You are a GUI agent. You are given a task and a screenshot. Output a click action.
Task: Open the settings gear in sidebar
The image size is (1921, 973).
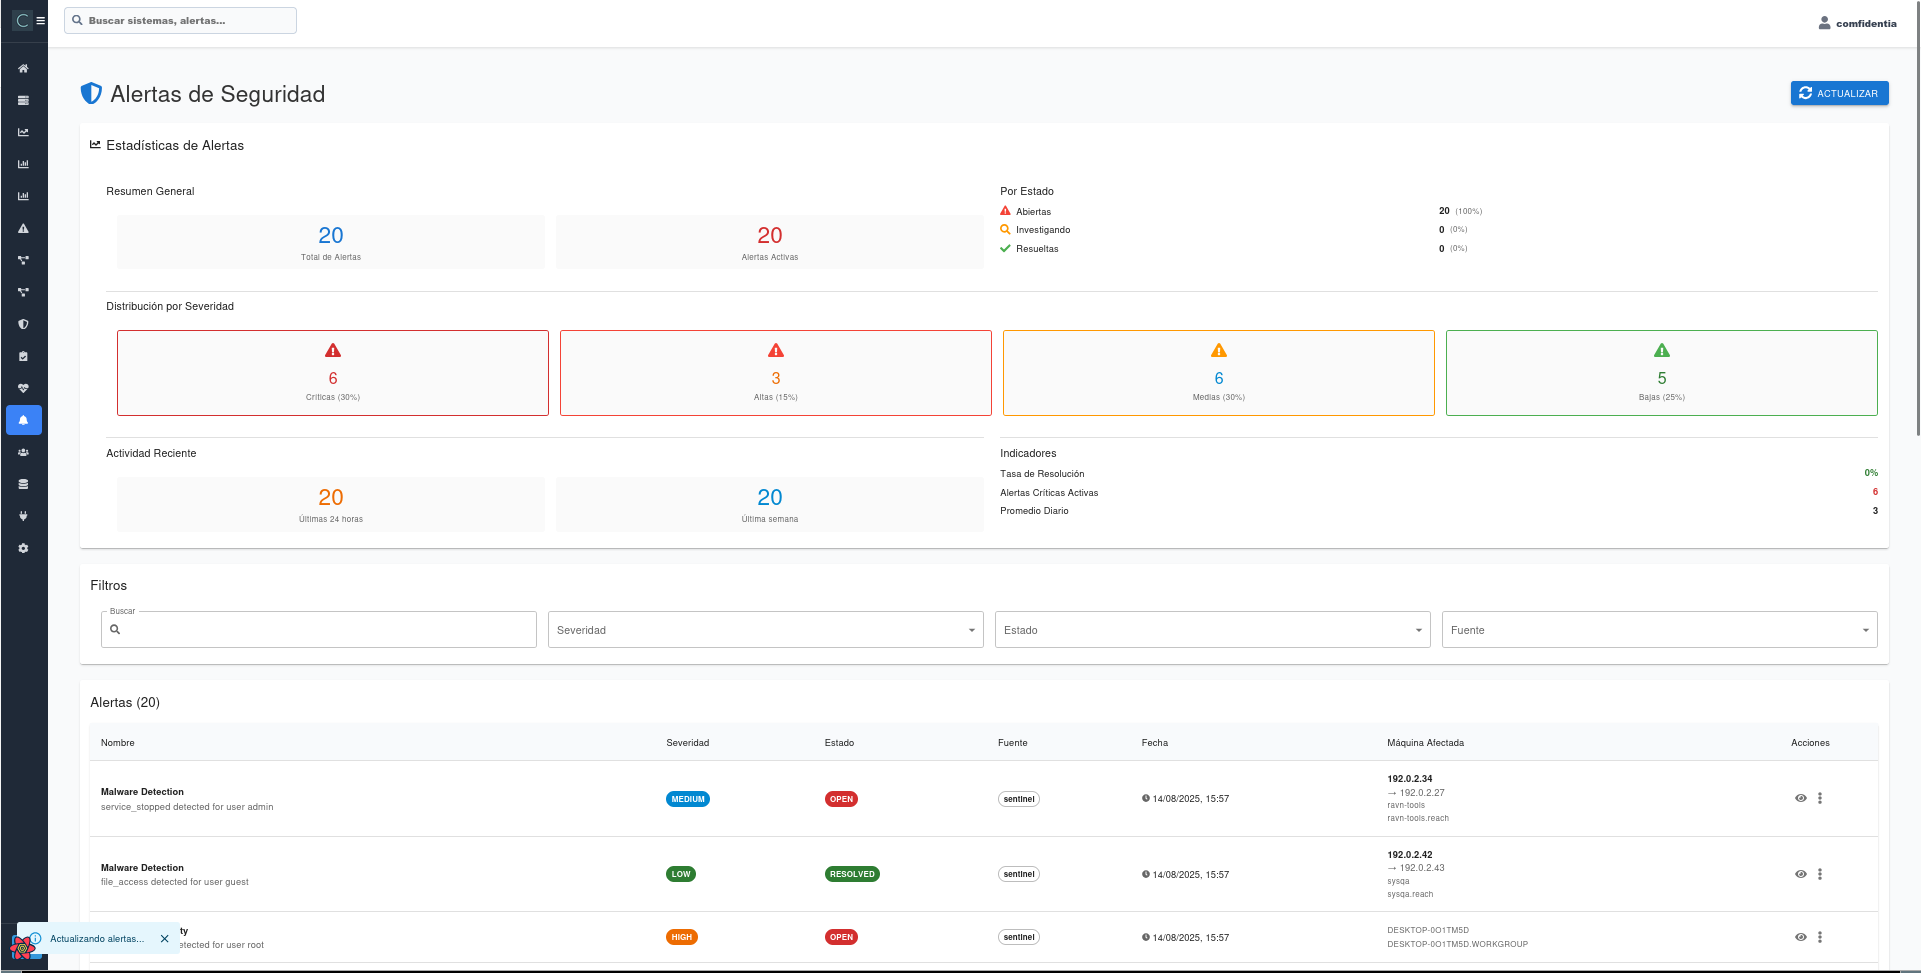[23, 548]
